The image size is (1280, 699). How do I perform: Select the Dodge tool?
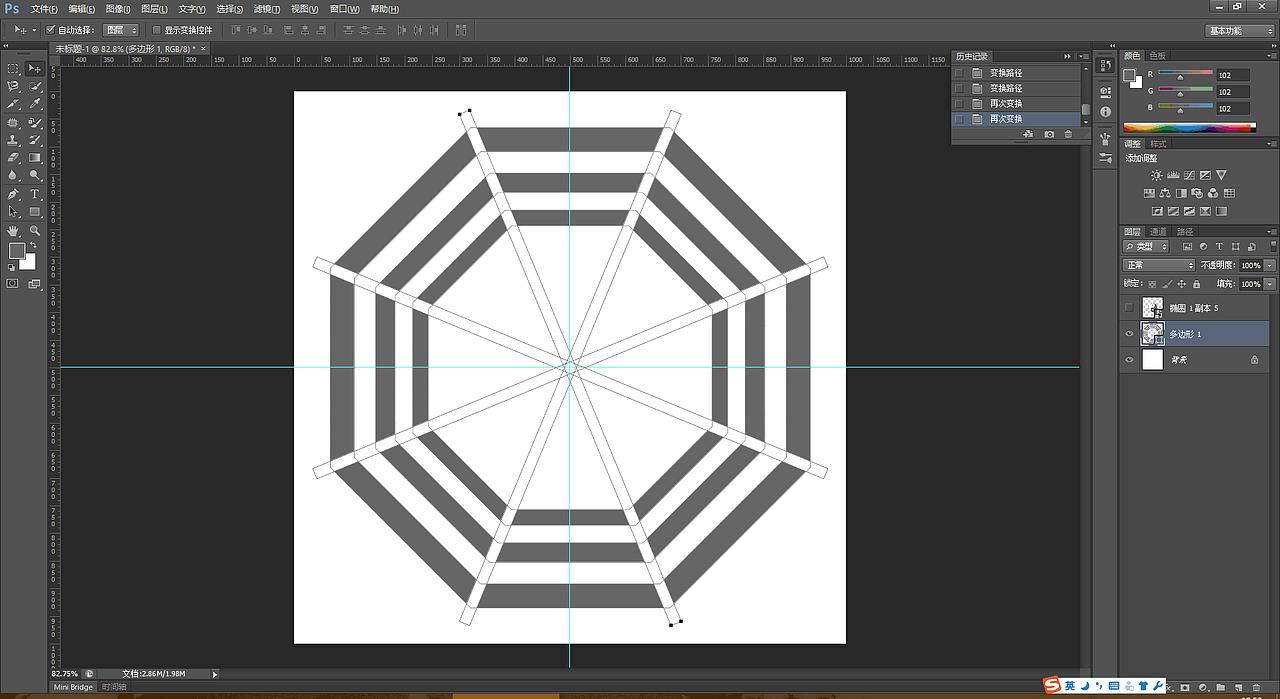point(35,176)
